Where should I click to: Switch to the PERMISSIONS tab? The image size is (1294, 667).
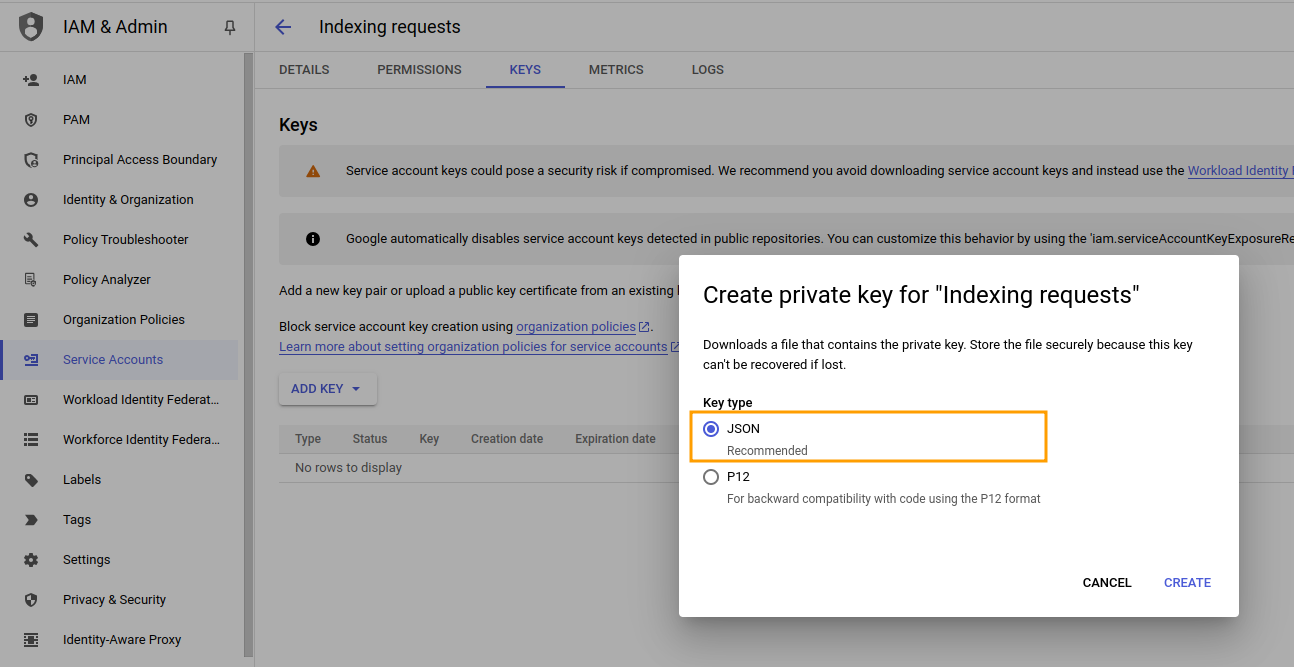tap(419, 70)
